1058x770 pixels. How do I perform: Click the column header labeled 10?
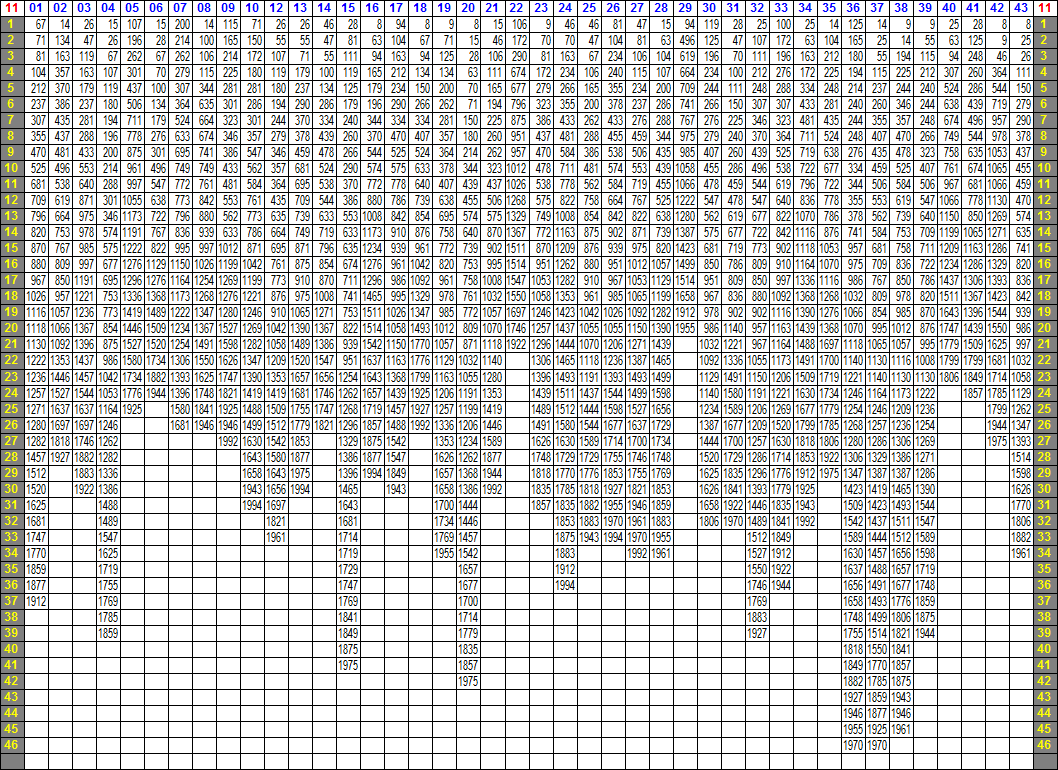[x=252, y=7]
